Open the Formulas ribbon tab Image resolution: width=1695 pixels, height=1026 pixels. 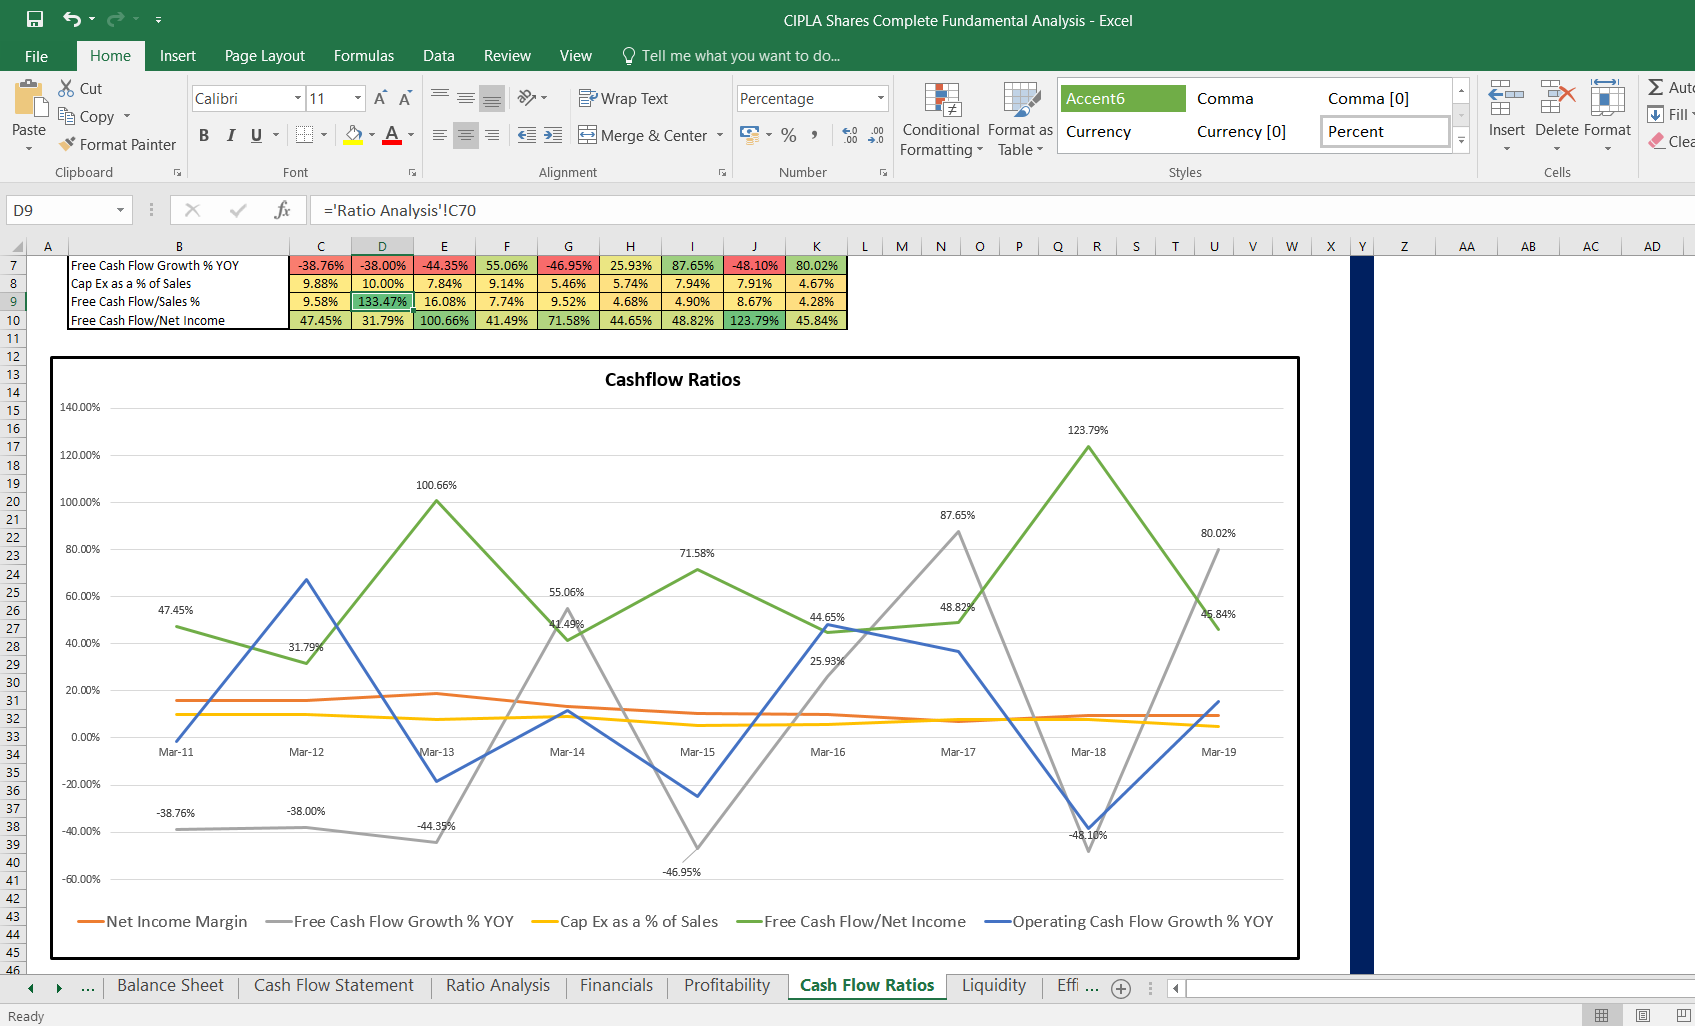click(x=363, y=56)
